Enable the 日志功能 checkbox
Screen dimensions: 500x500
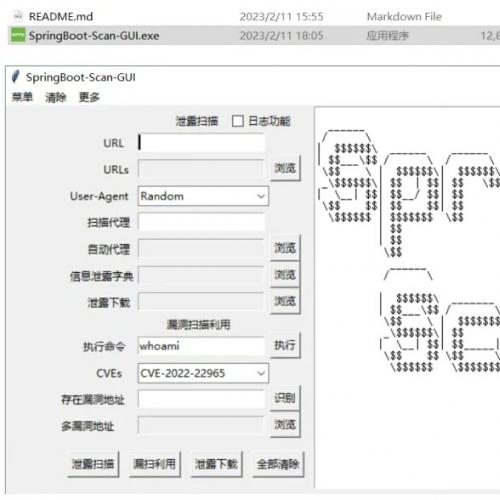tap(238, 121)
